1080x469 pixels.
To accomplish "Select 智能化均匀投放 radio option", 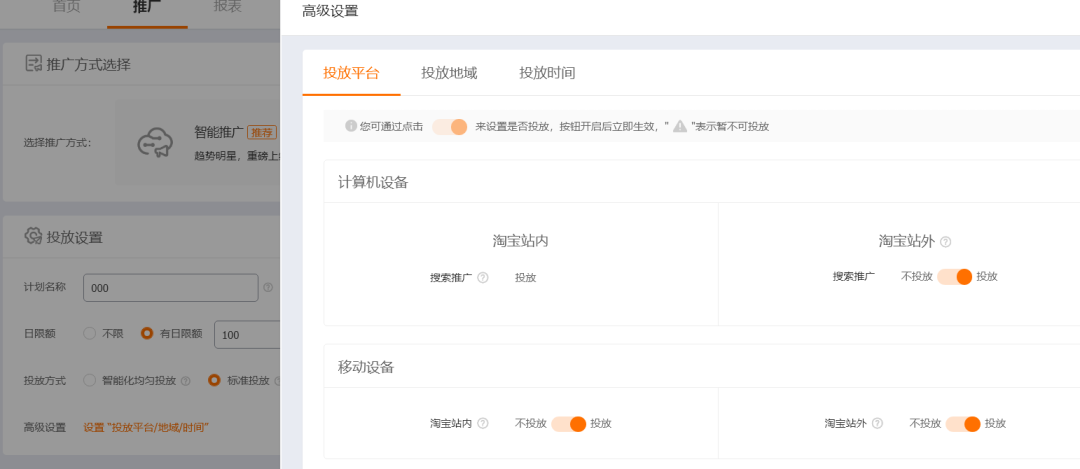I will pyautogui.click(x=90, y=381).
